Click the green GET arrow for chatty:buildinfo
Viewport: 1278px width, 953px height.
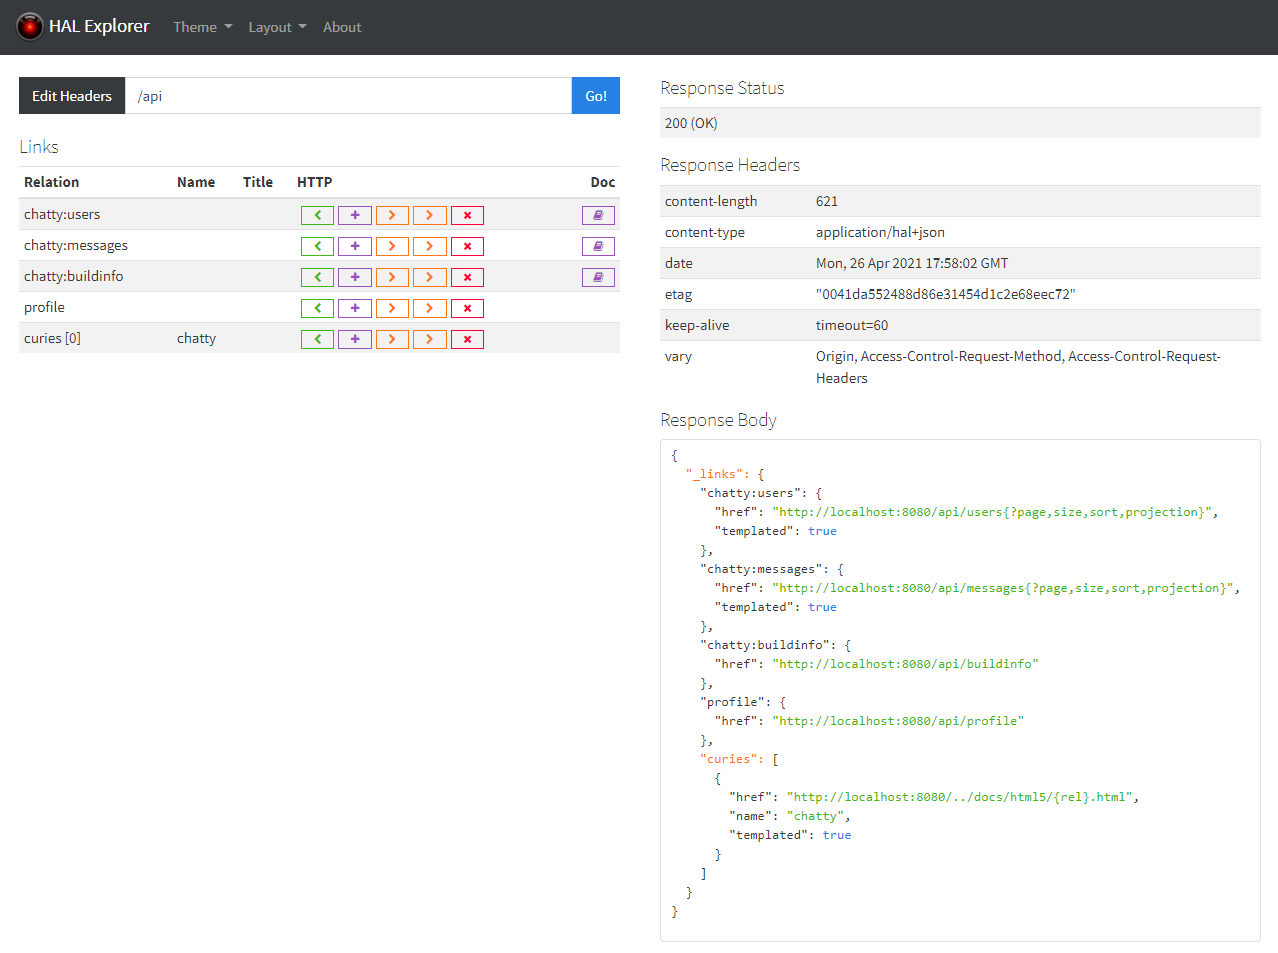point(317,277)
